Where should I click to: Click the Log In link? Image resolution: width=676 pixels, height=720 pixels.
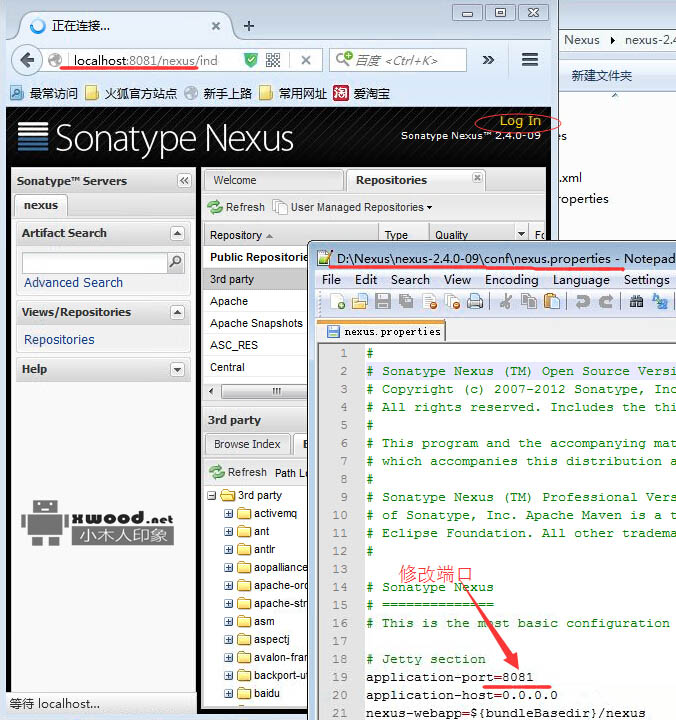point(520,121)
